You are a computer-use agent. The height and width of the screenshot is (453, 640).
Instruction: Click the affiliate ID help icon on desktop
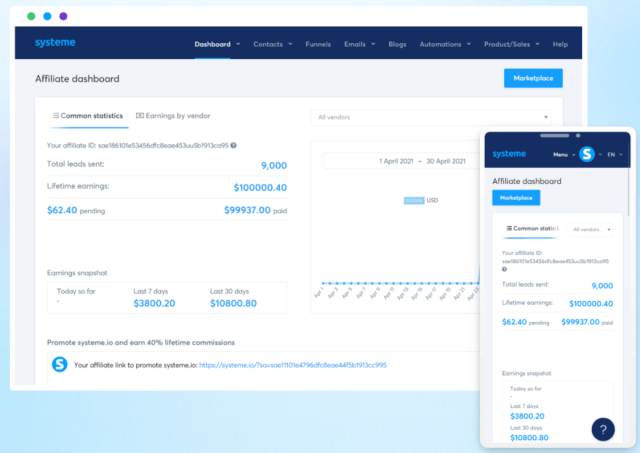(233, 145)
